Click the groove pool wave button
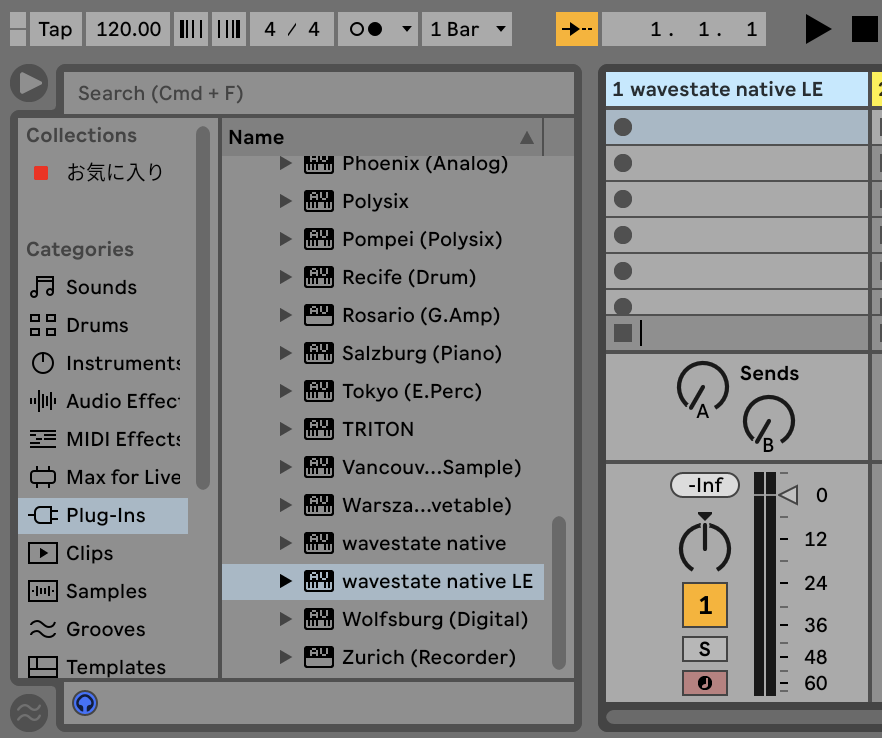882x738 pixels. [x=29, y=713]
